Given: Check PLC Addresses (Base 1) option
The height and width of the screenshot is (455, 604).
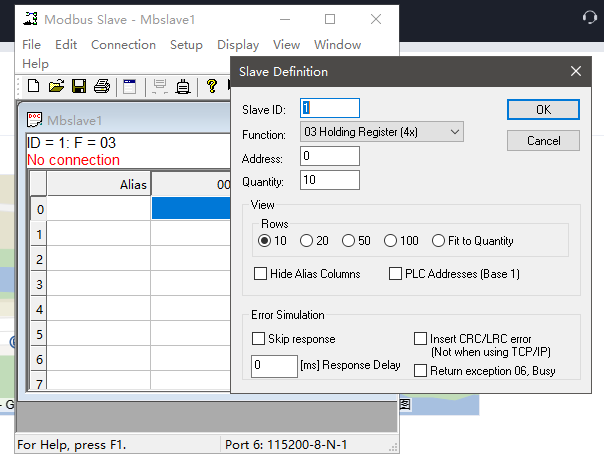Looking at the screenshot, I should pos(395,274).
